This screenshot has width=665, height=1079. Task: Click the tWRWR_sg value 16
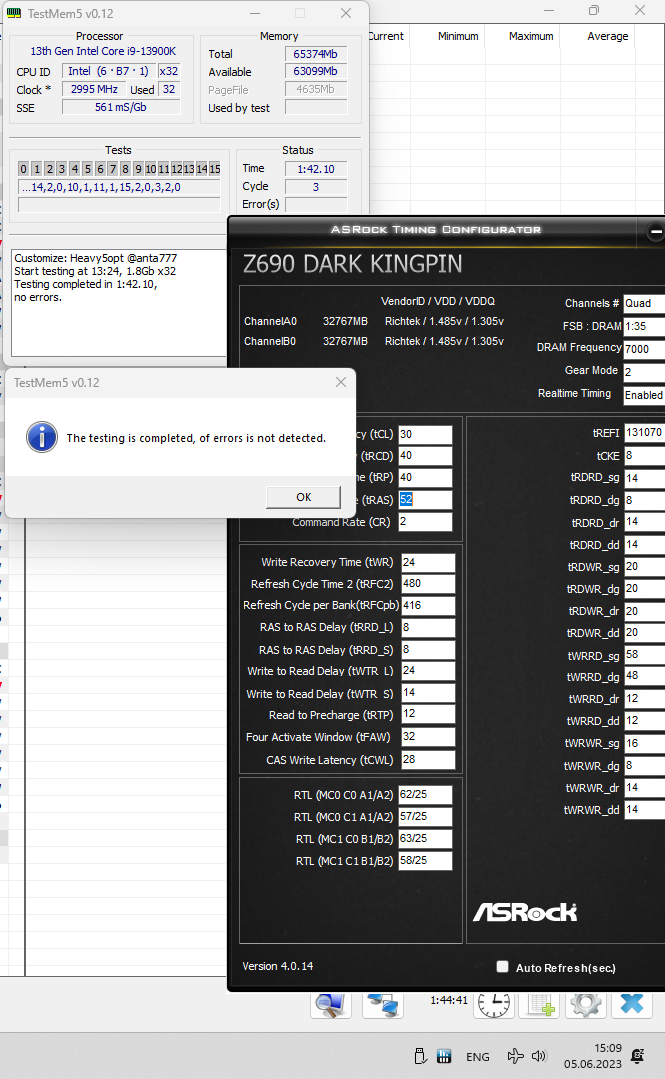click(x=644, y=744)
